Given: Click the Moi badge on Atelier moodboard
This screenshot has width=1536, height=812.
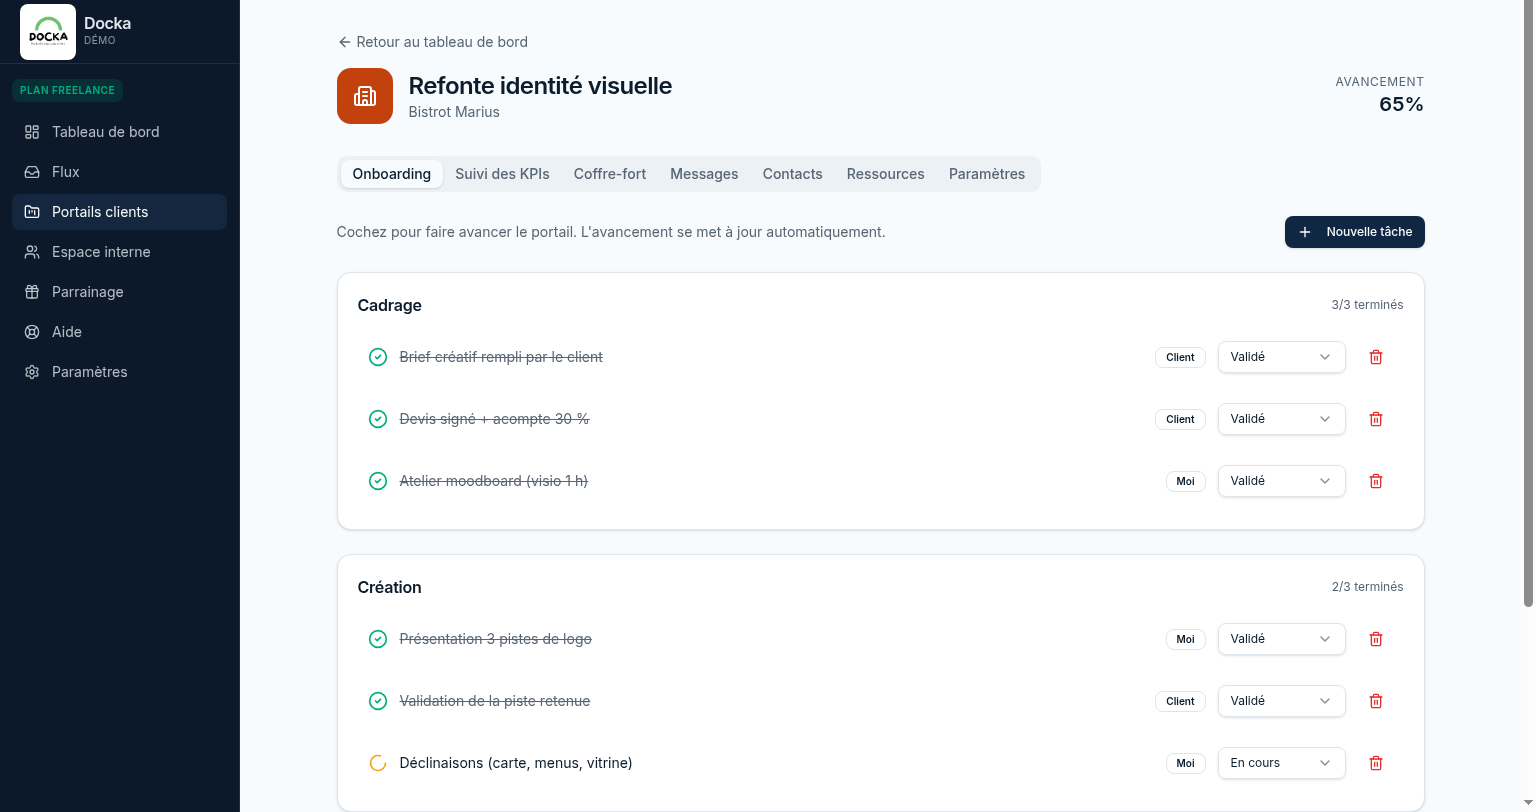Looking at the screenshot, I should 1186,481.
